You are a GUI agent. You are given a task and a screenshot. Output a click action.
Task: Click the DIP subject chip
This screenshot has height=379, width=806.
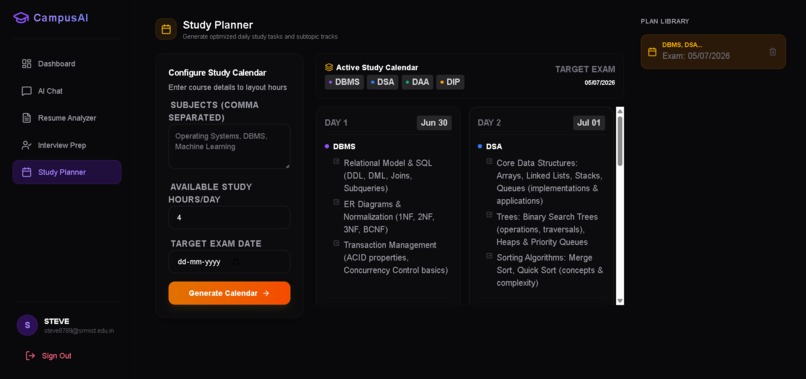(450, 82)
